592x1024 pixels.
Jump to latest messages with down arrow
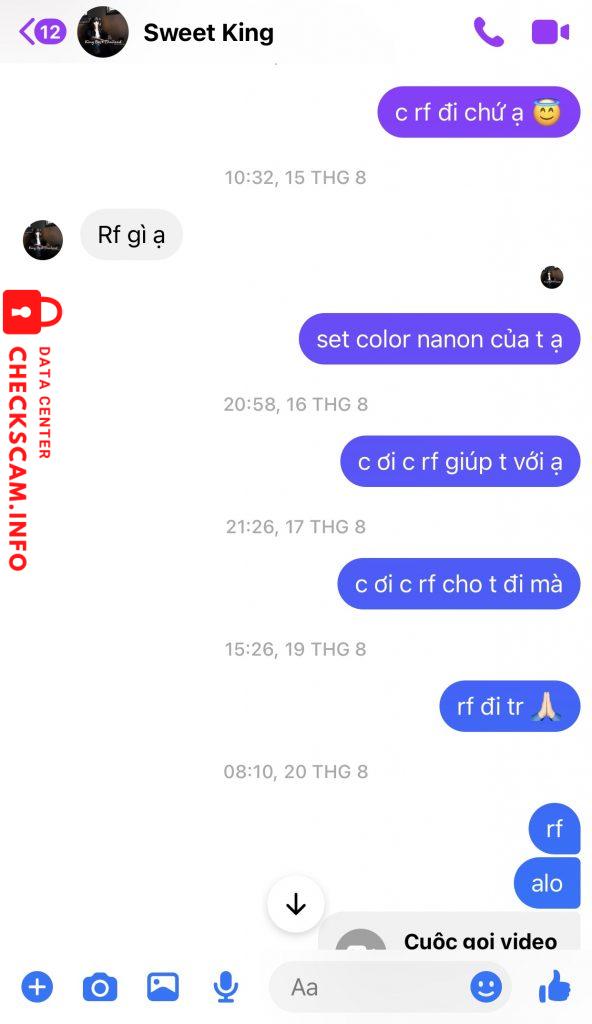click(x=296, y=904)
